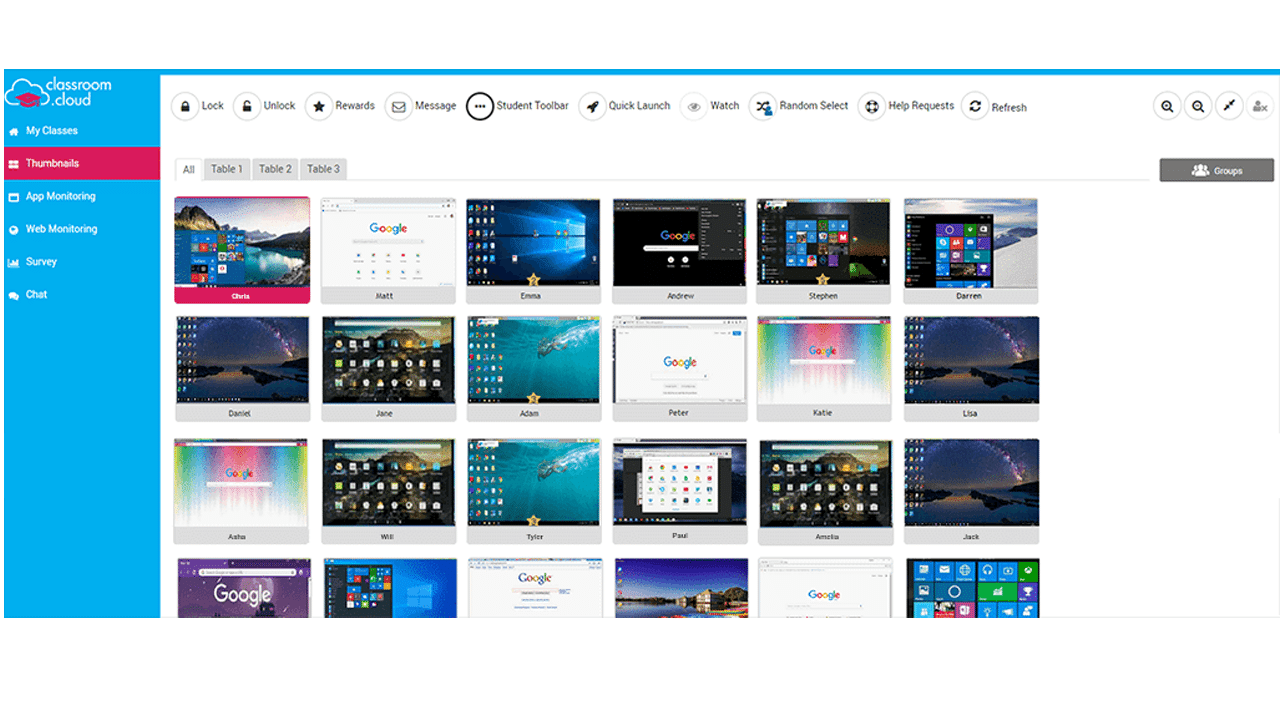Switch to the Table 1 tab
This screenshot has width=1280, height=720.
coord(226,169)
